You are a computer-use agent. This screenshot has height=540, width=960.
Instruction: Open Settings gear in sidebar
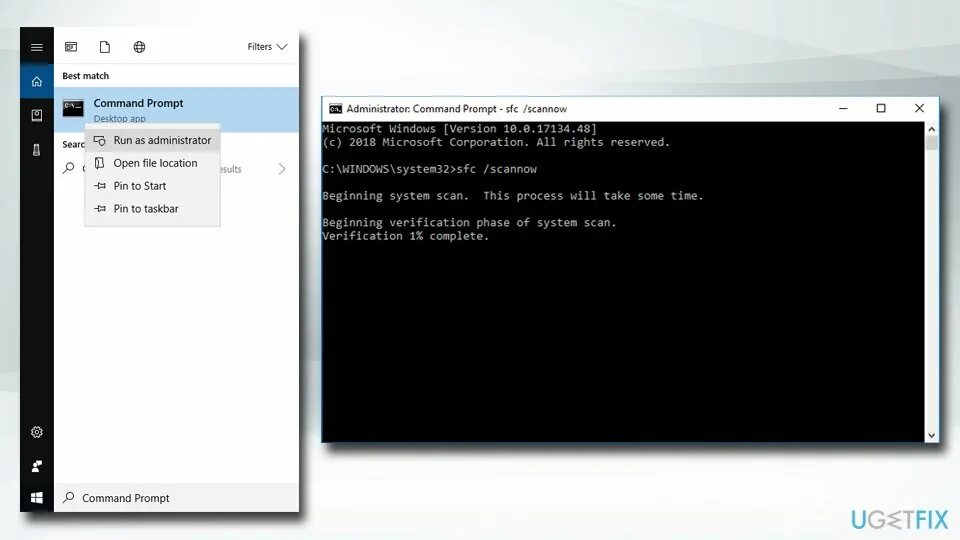pos(37,432)
